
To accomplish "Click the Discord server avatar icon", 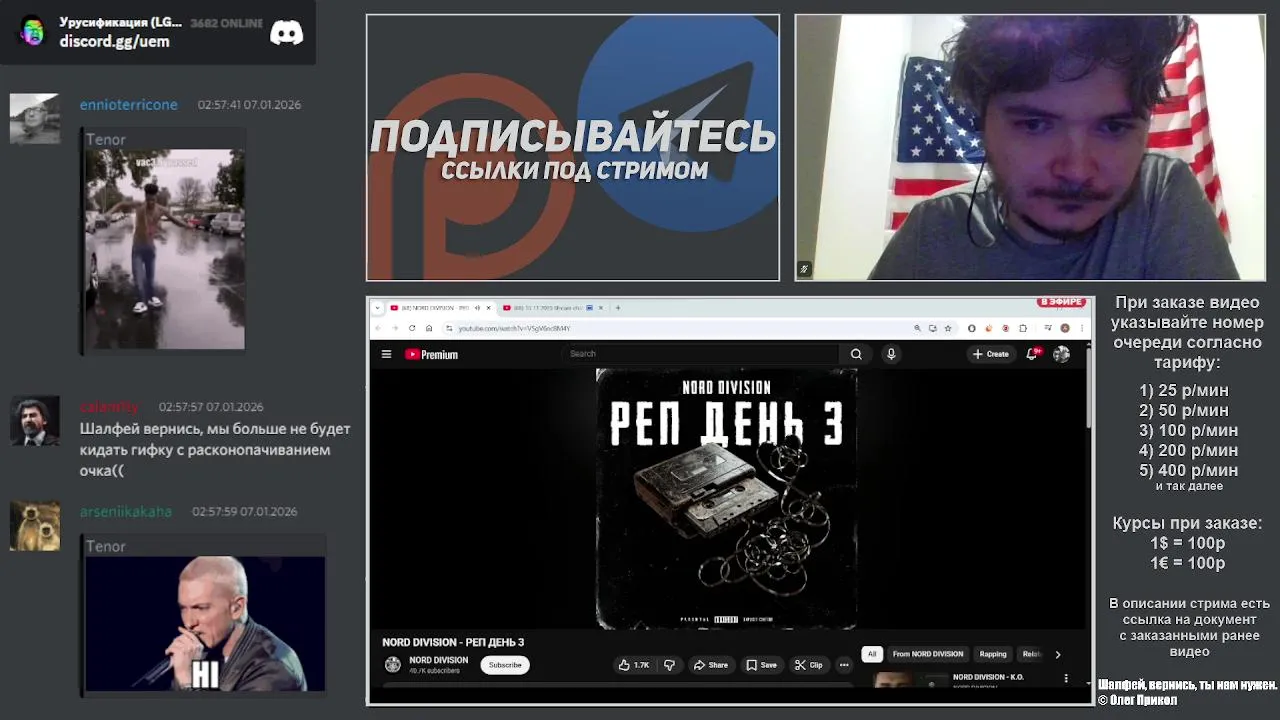I will [32, 32].
